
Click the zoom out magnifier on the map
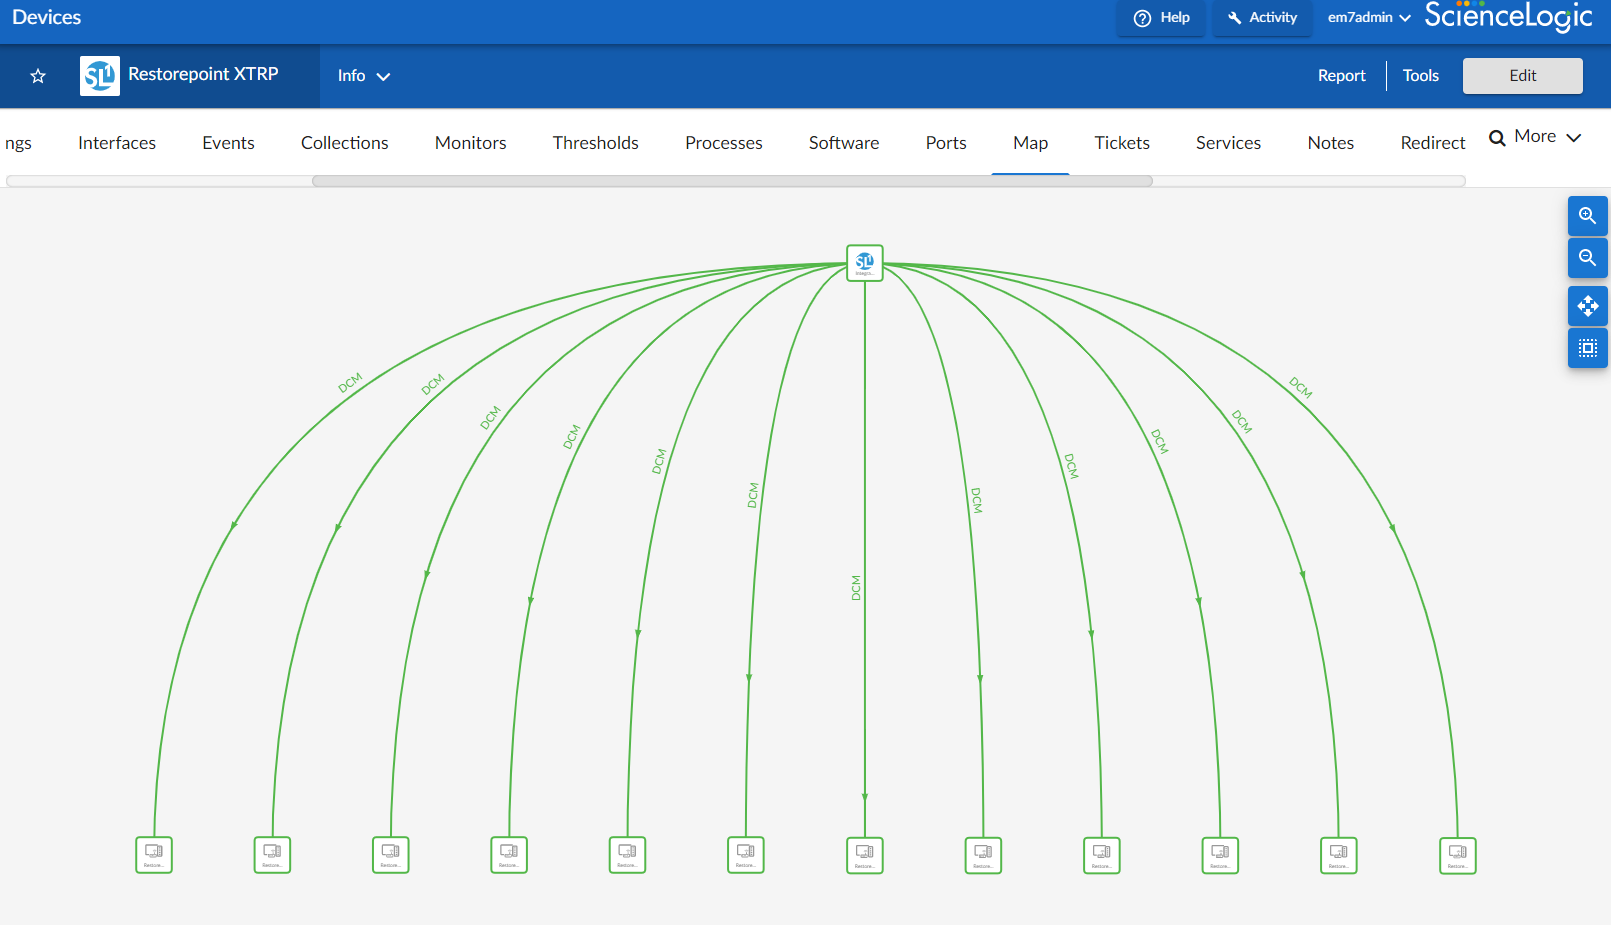pyautogui.click(x=1587, y=257)
